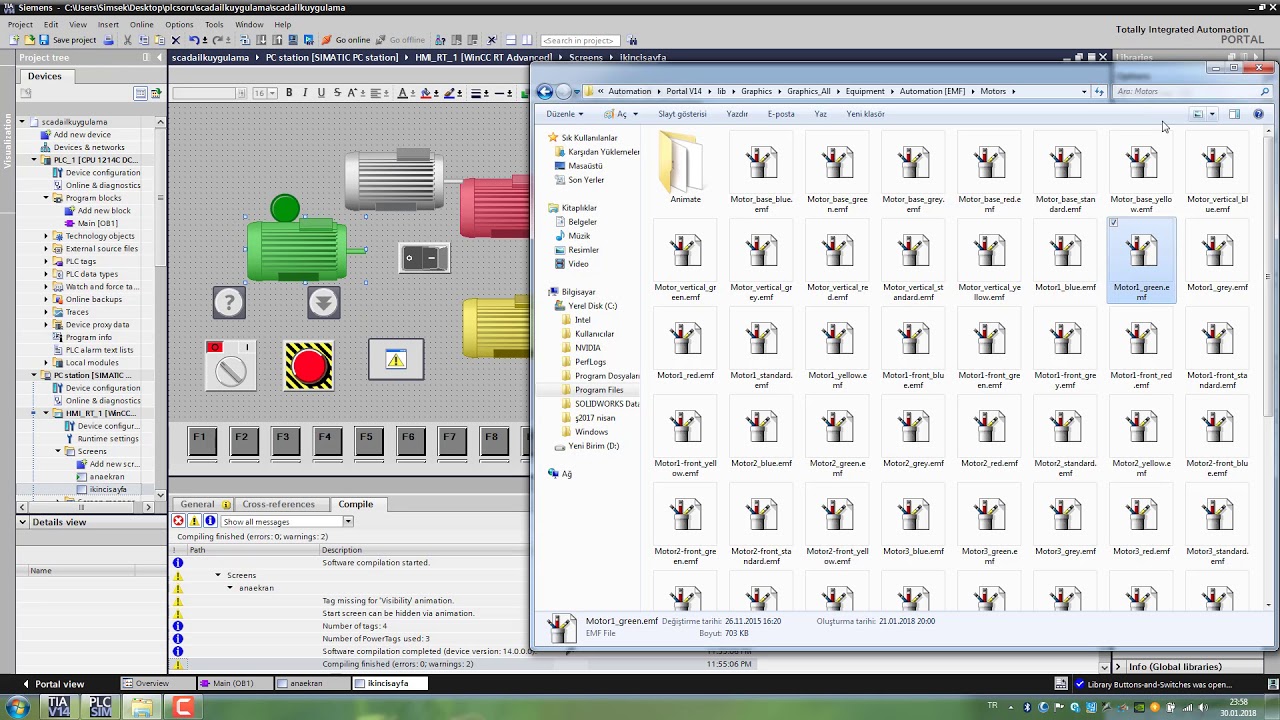The width and height of the screenshot is (1280, 720).
Task: Click the Open project icon in TIA toolbar
Action: coord(29,40)
